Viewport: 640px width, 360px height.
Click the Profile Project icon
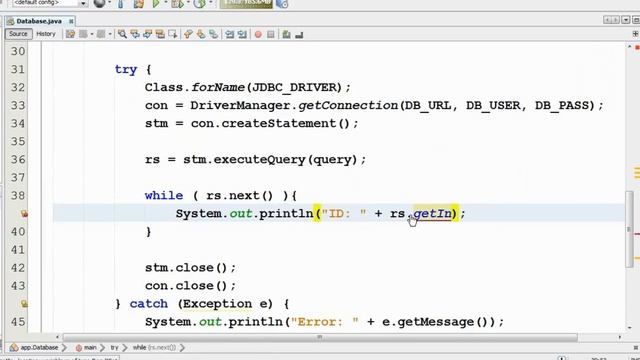pos(199,4)
